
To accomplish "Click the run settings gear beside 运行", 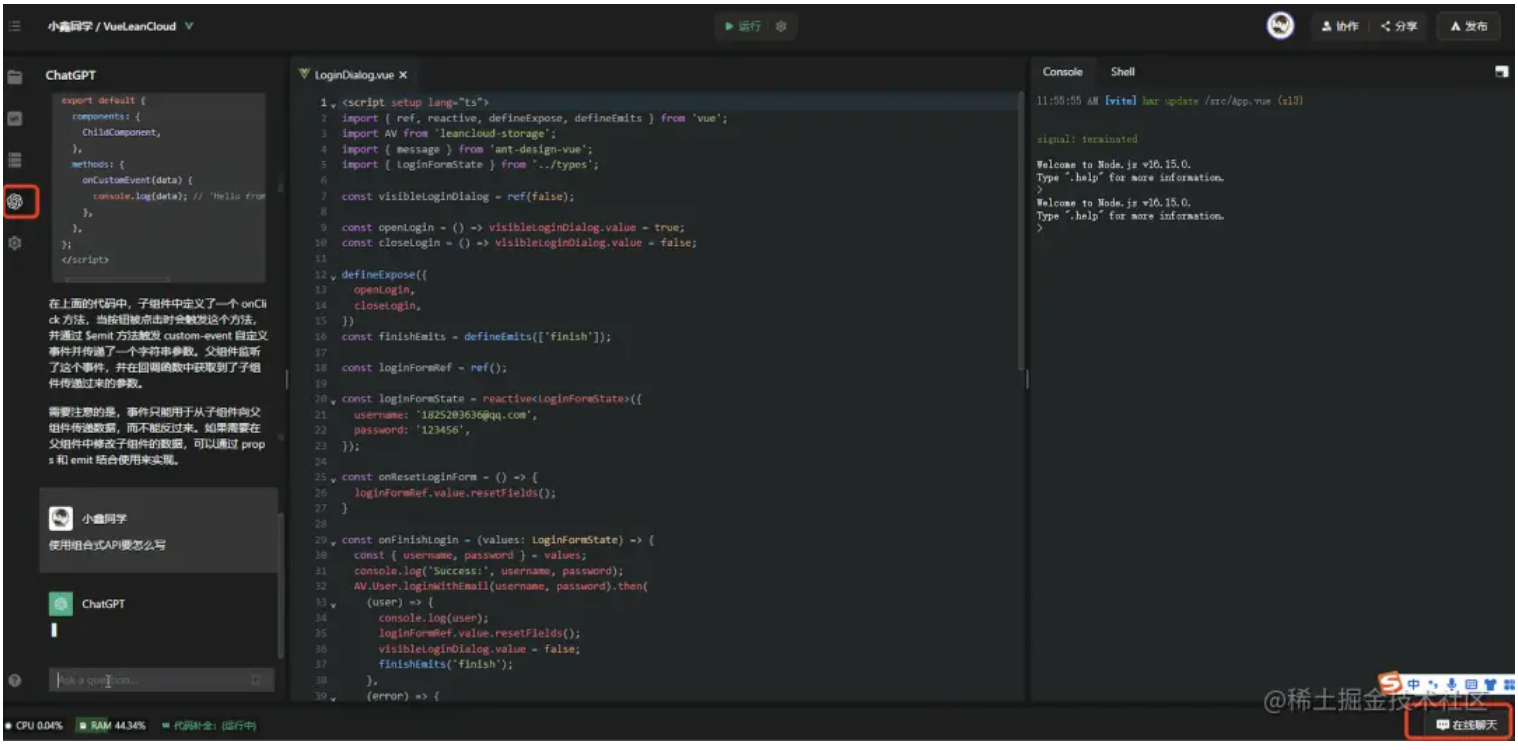I will pos(781,26).
